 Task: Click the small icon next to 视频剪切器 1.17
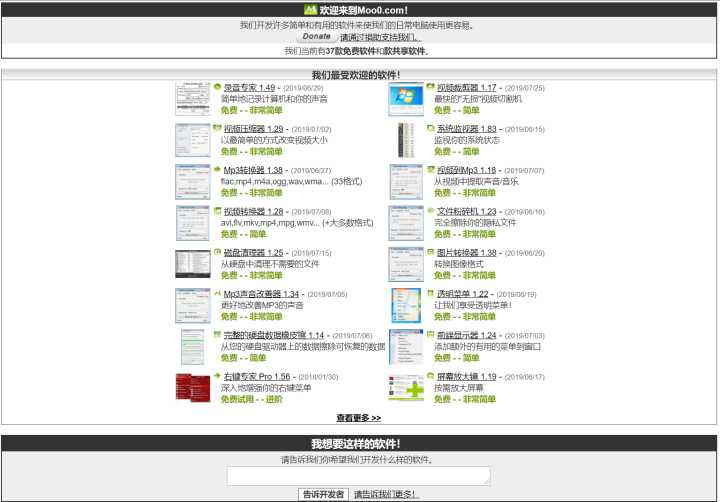tap(430, 87)
